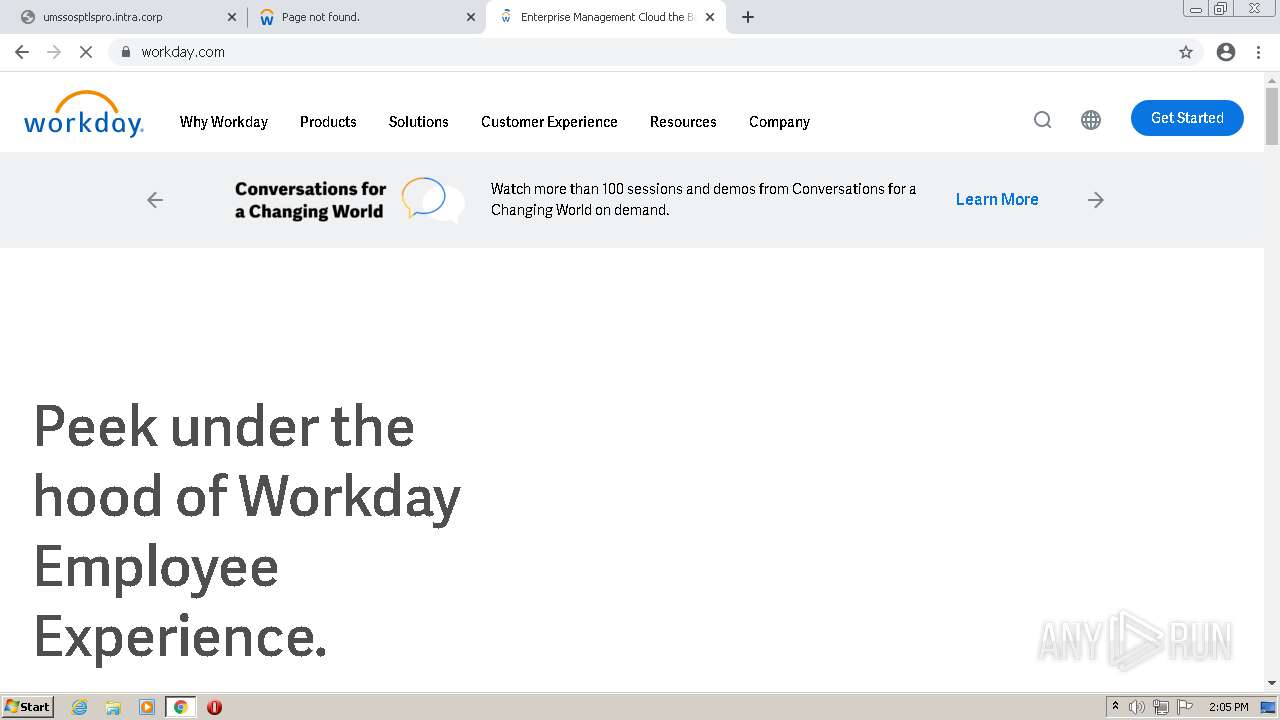Advance banner with right arrow
1280x720 pixels.
(x=1096, y=200)
